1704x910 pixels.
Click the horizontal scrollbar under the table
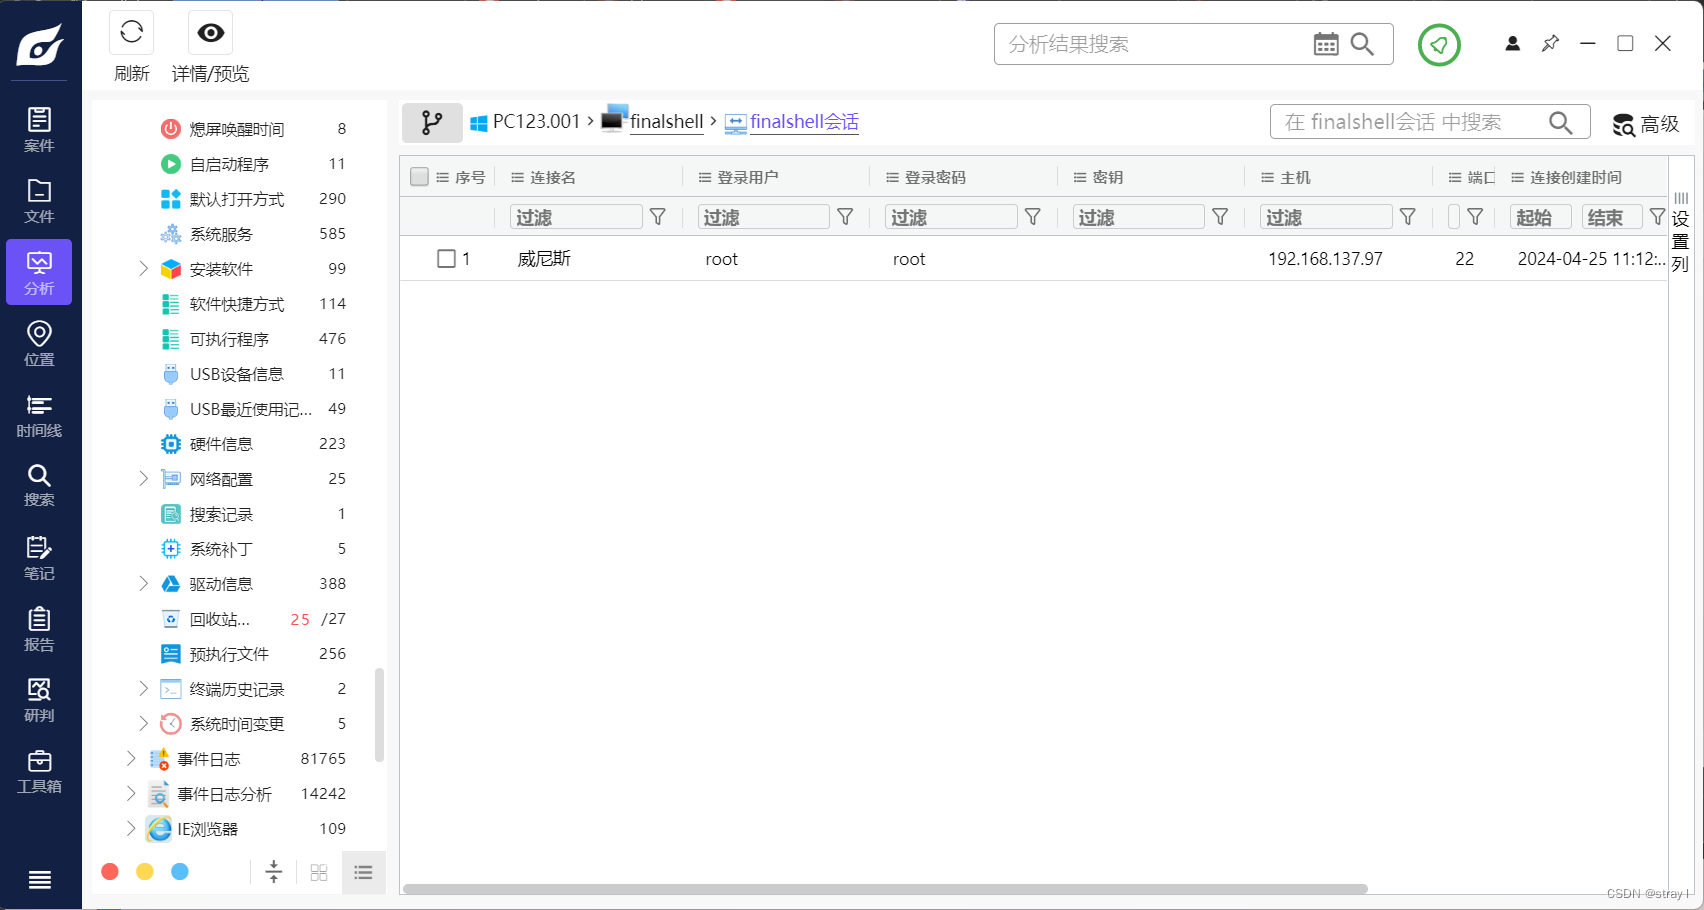coord(885,889)
